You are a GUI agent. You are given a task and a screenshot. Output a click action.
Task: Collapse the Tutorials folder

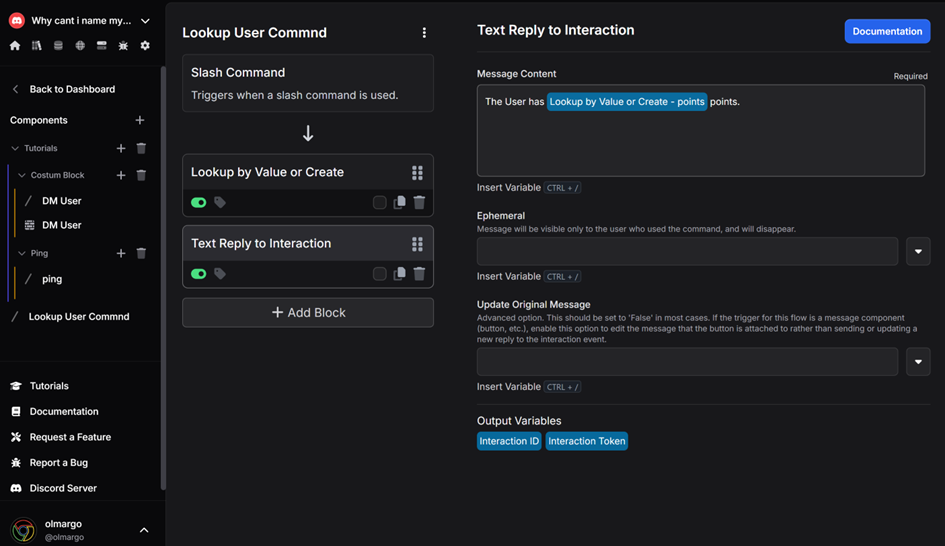tap(16, 148)
